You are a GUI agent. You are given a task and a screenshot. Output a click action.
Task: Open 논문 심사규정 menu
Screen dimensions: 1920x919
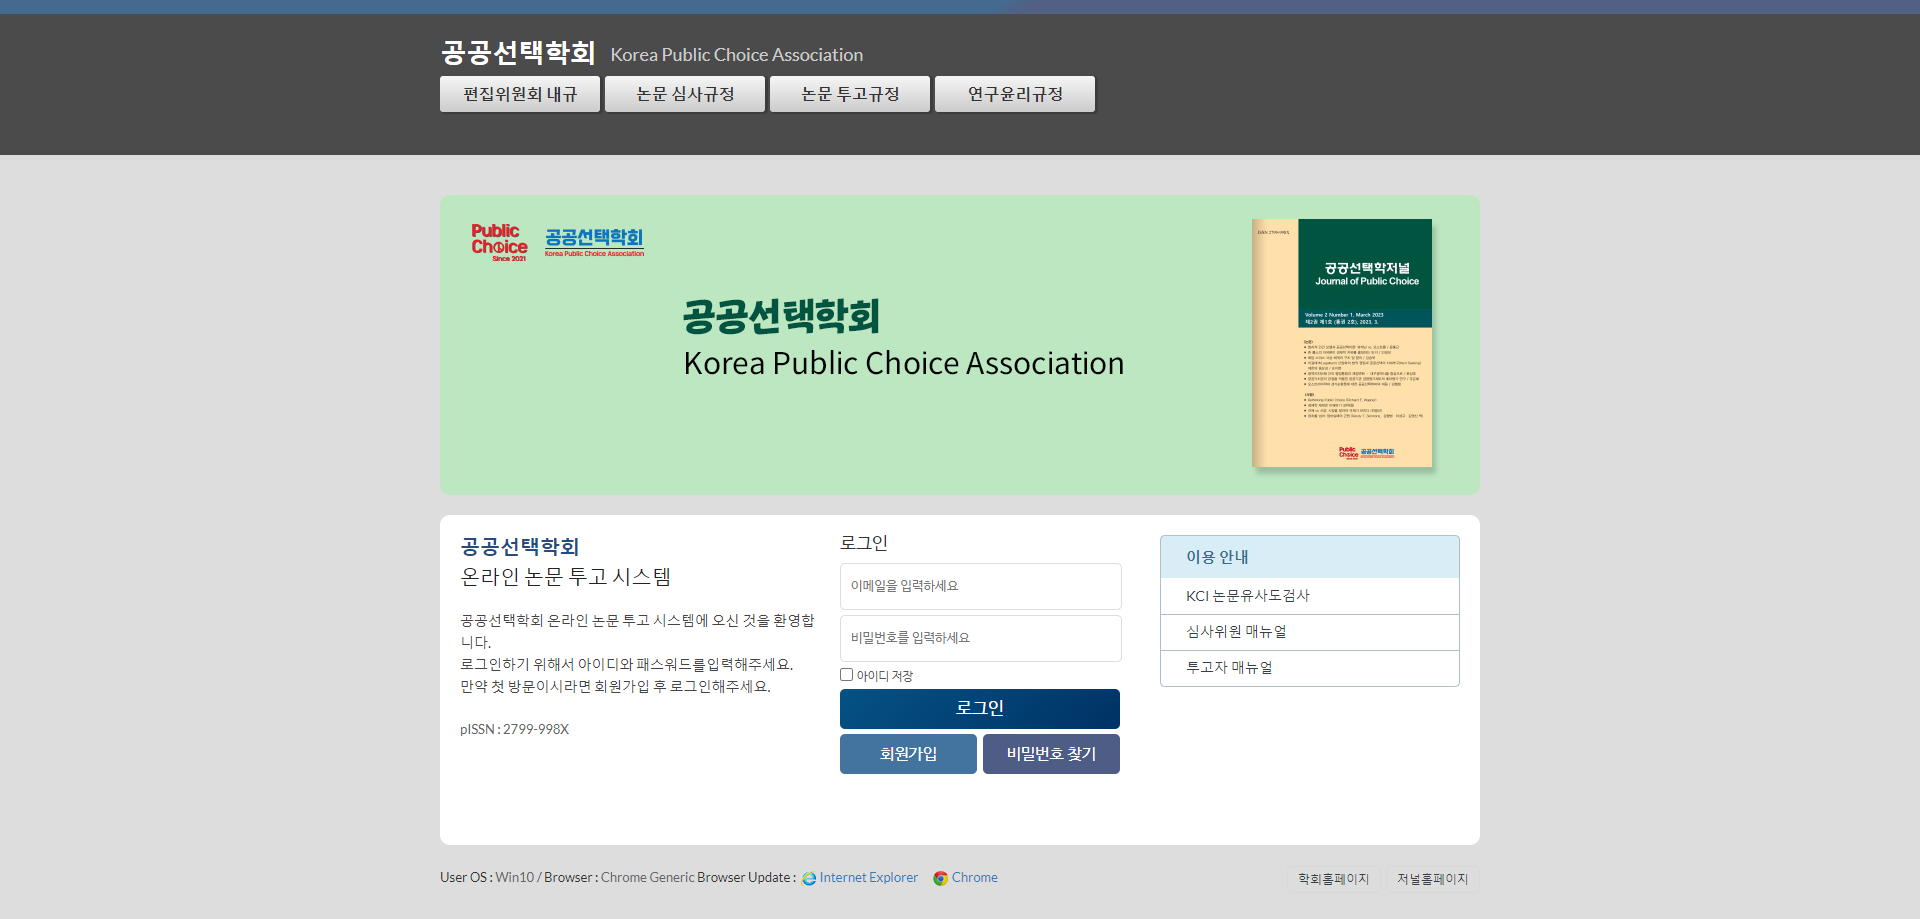pos(685,94)
